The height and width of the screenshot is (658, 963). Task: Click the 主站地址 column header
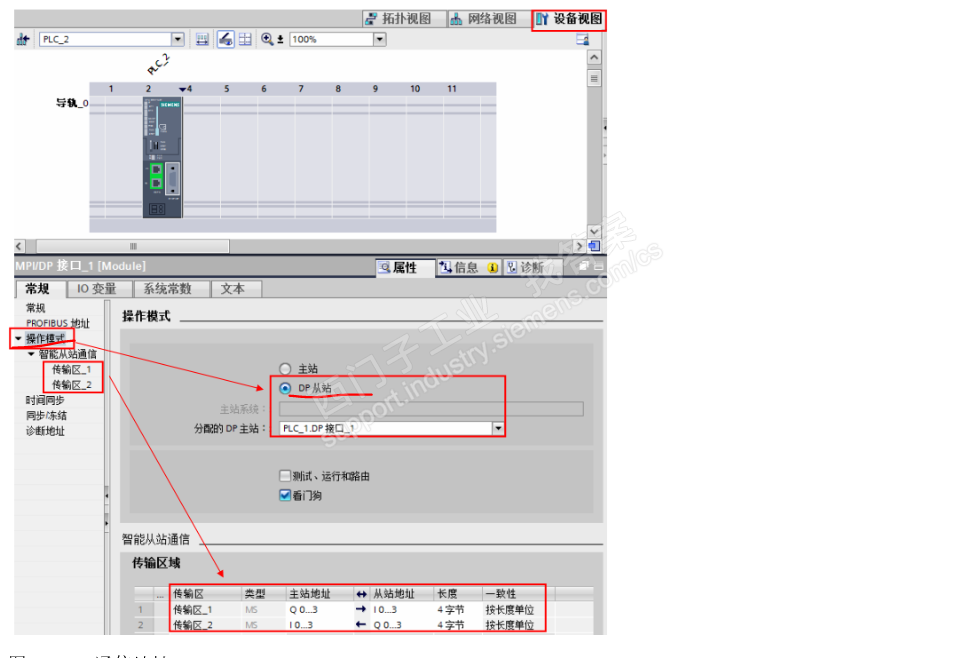[x=321, y=593]
